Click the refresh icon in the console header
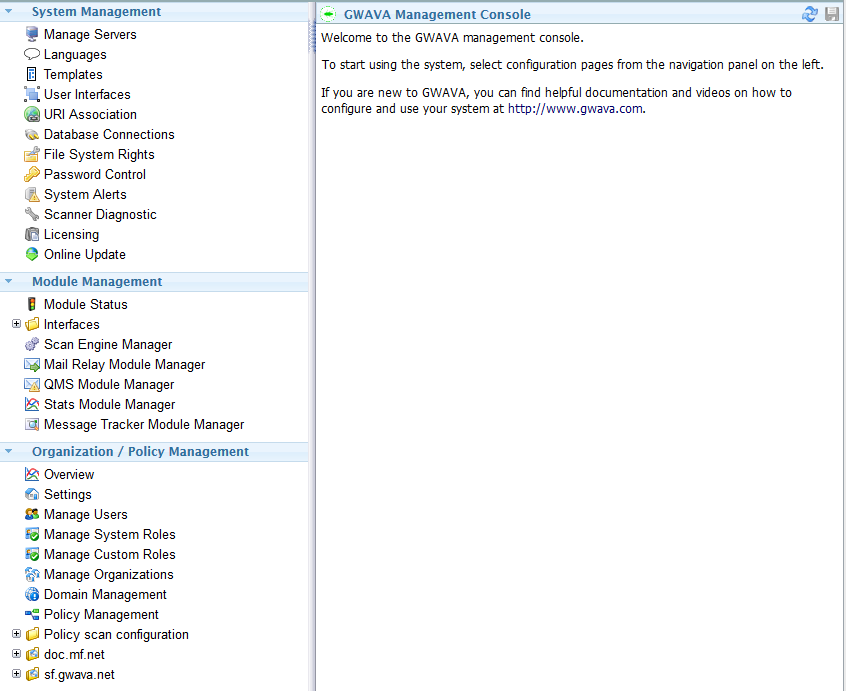Image resolution: width=846 pixels, height=691 pixels. click(810, 14)
